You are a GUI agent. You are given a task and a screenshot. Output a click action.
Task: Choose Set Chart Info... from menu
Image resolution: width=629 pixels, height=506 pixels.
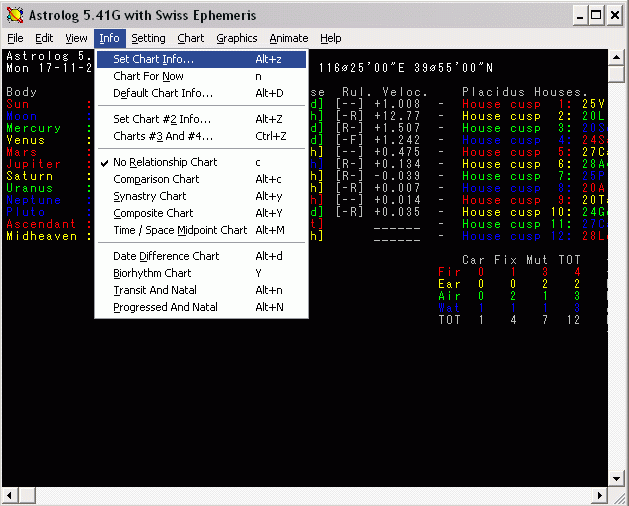click(x=201, y=59)
